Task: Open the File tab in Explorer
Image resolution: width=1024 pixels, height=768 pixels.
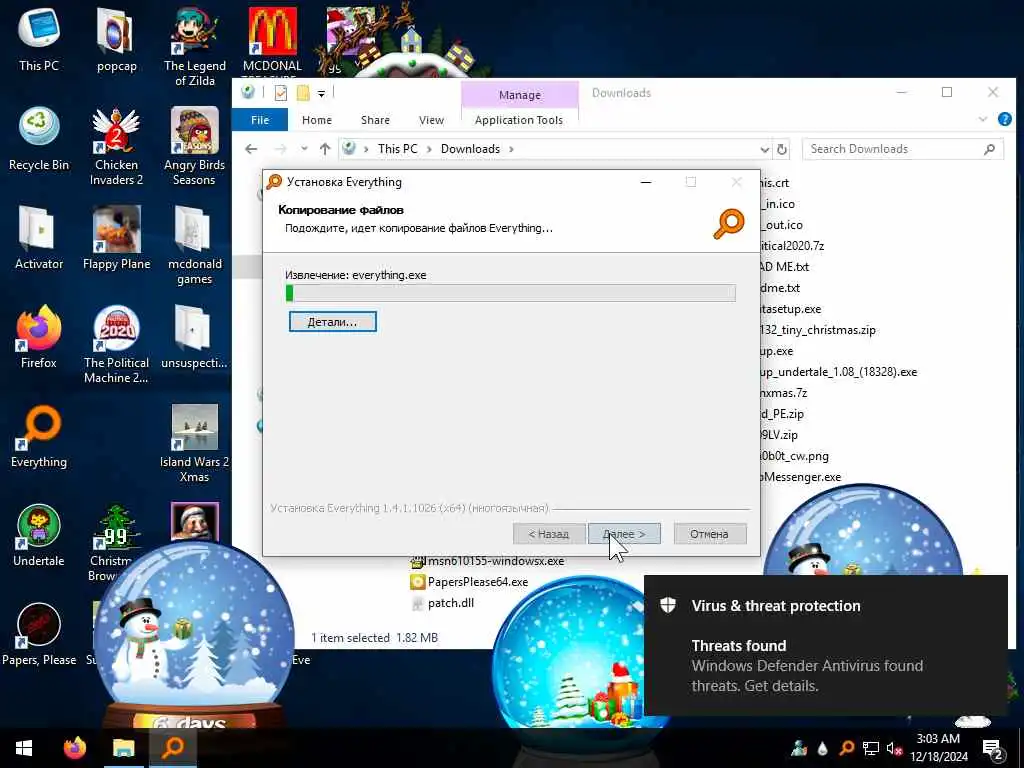Action: coord(260,120)
